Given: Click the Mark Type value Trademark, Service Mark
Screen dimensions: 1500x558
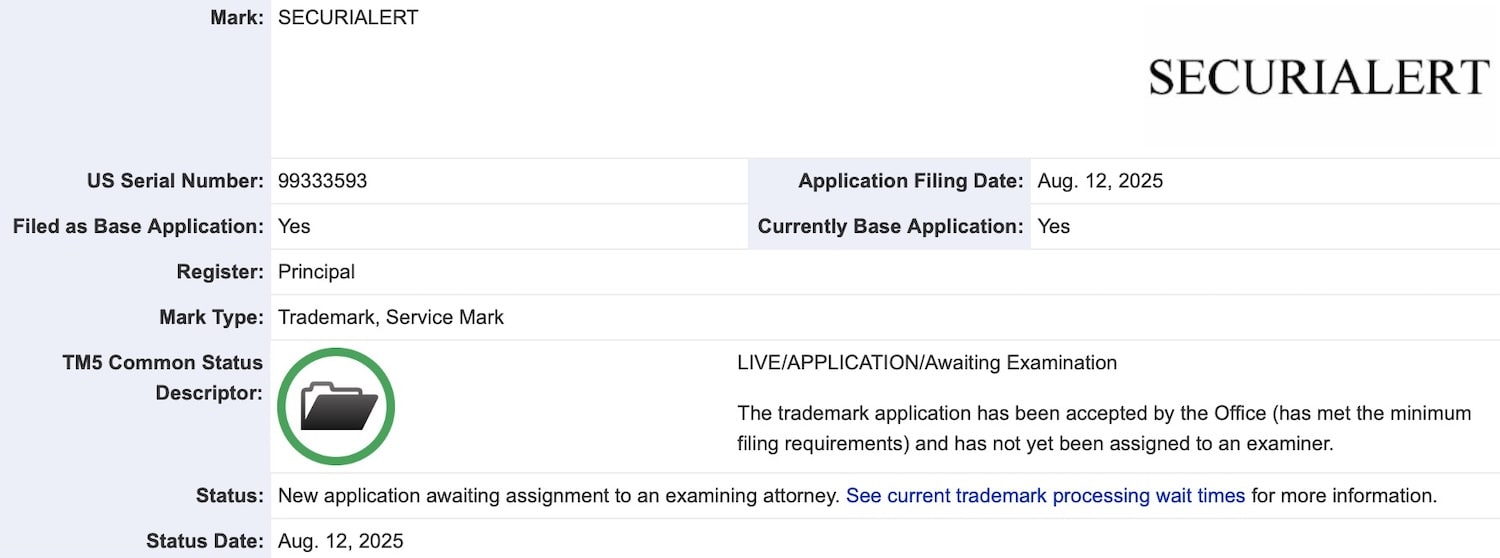Looking at the screenshot, I should click(x=391, y=317).
